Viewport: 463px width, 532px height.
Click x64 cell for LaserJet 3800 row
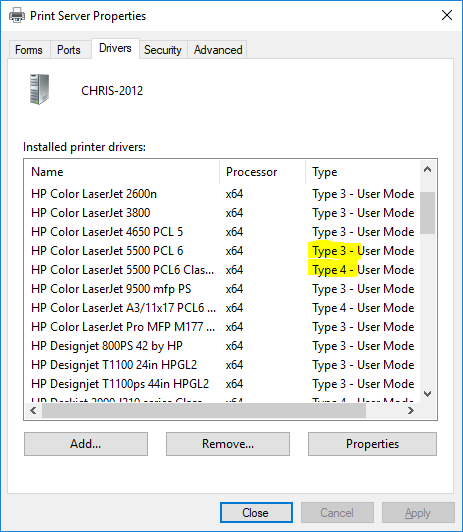234,213
